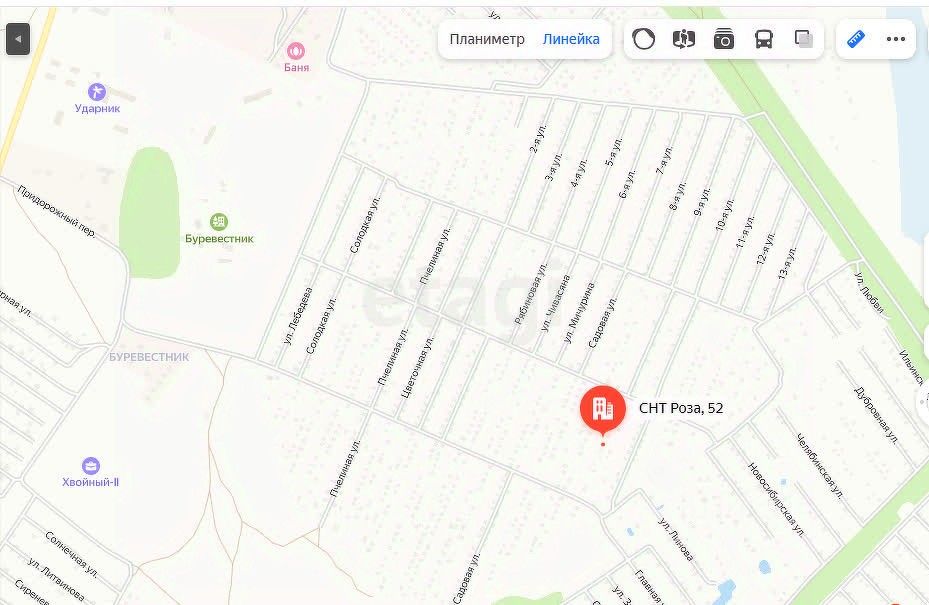The width and height of the screenshot is (929, 605).
Task: Enable street panoramas view
Action: (684, 39)
